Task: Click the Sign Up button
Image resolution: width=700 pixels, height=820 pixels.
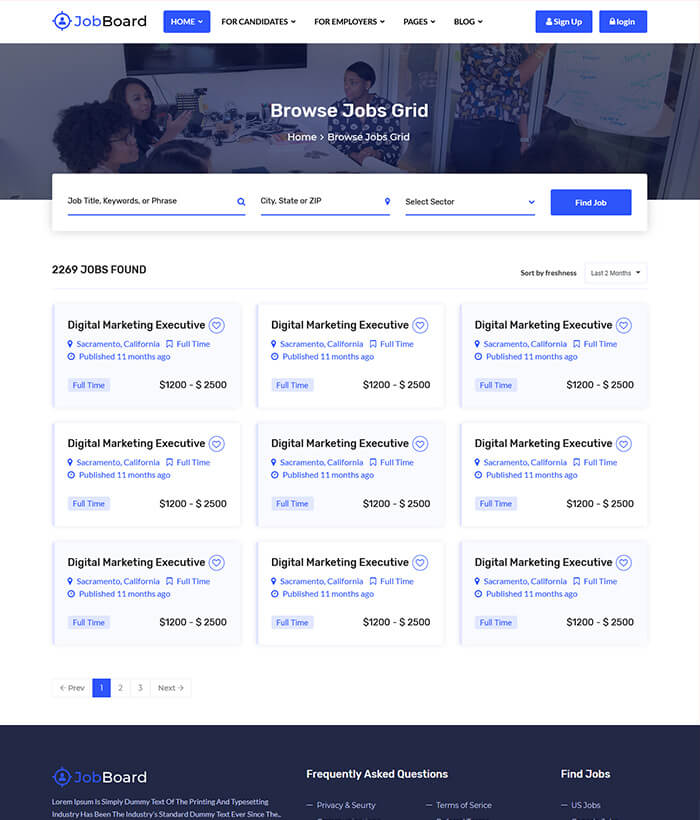Action: pos(564,21)
